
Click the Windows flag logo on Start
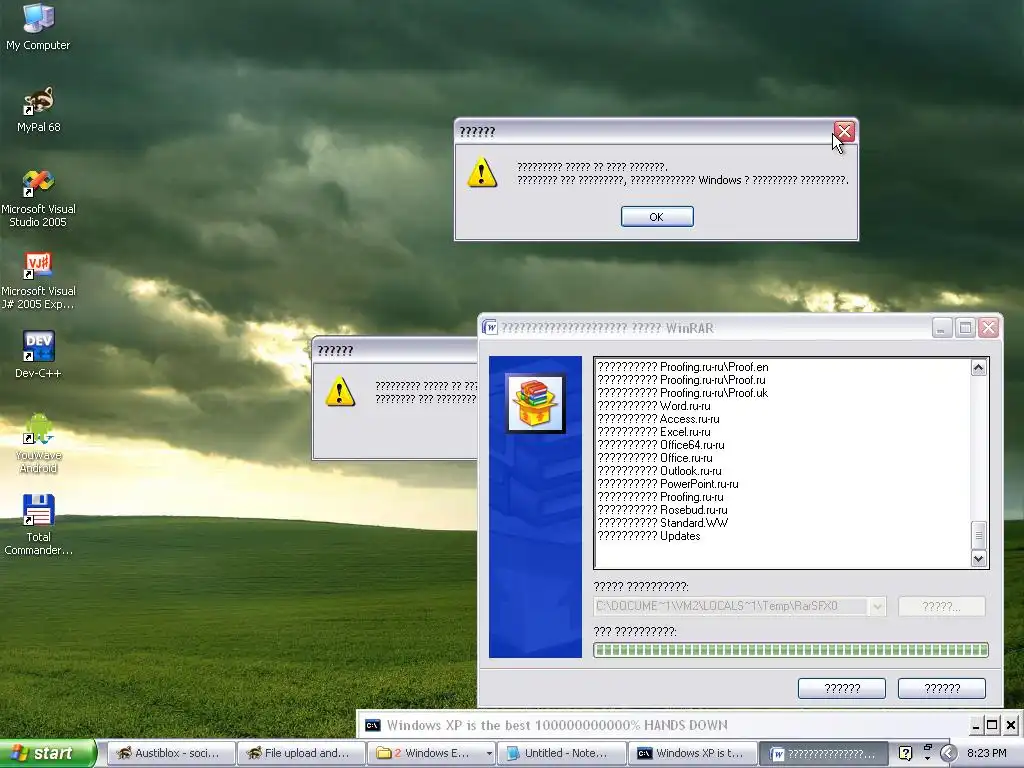pos(18,753)
